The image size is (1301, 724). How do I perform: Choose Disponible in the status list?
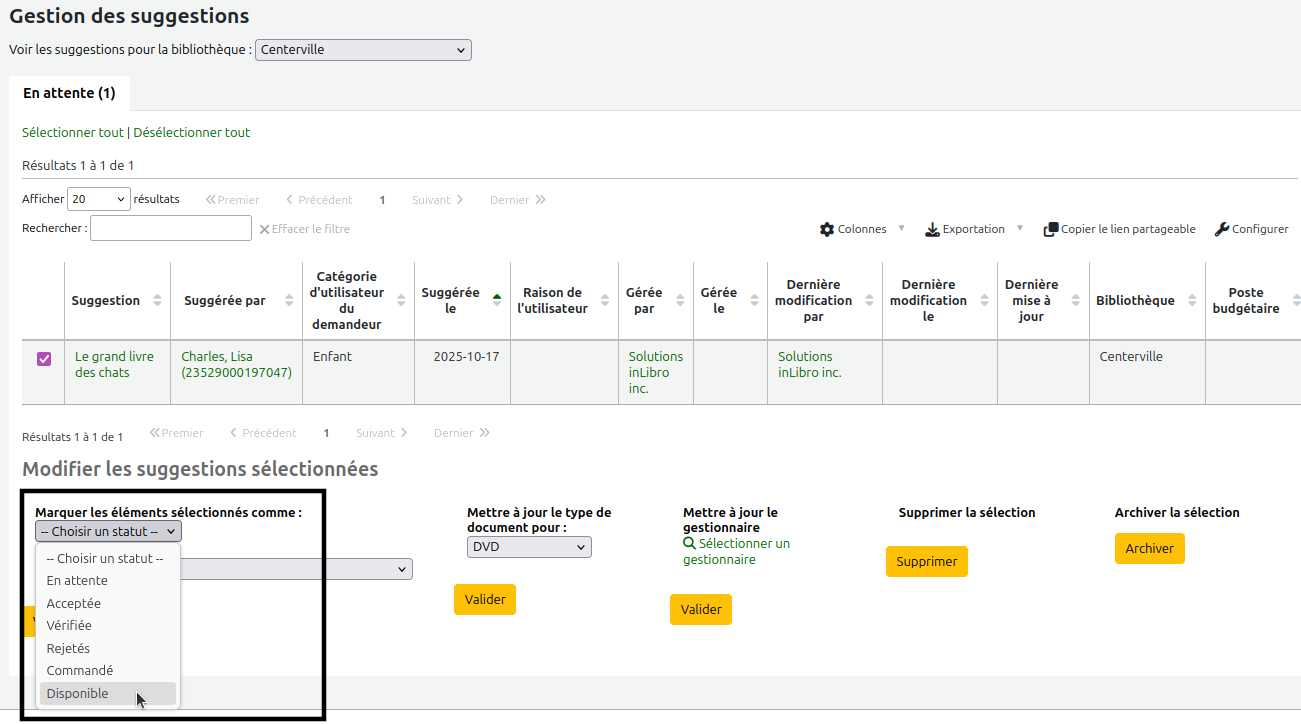point(78,694)
